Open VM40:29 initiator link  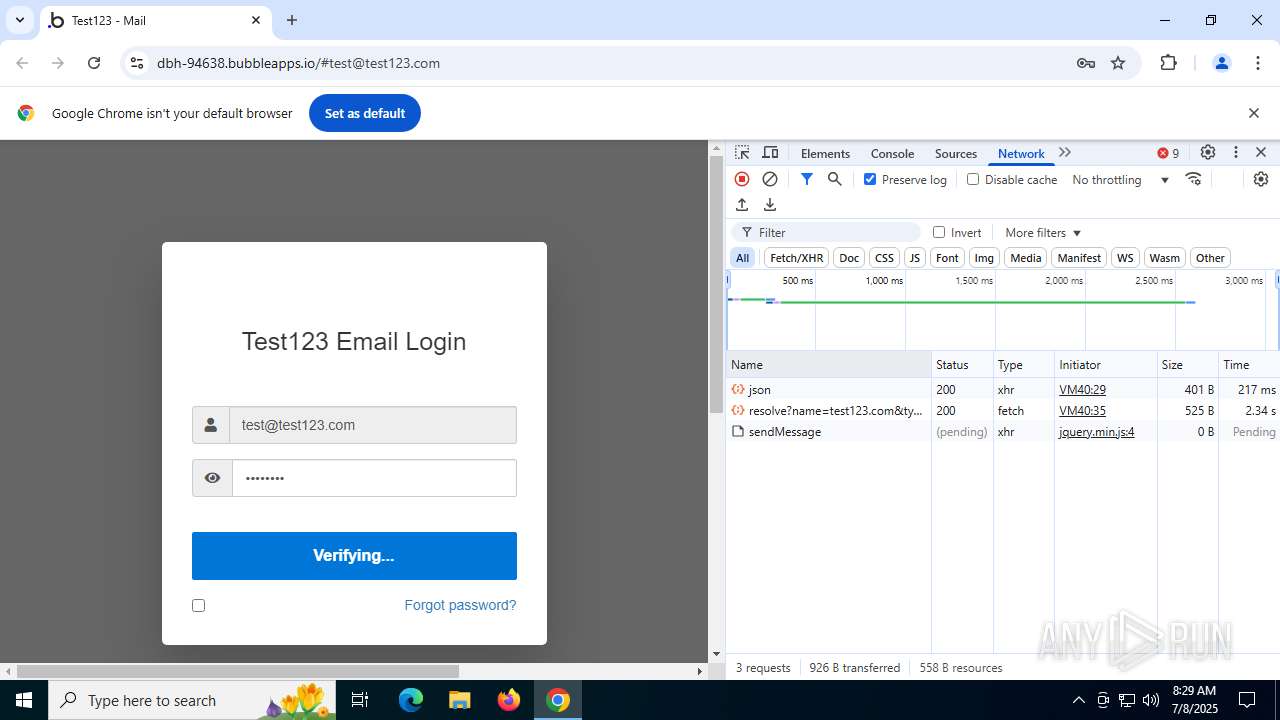click(x=1082, y=389)
